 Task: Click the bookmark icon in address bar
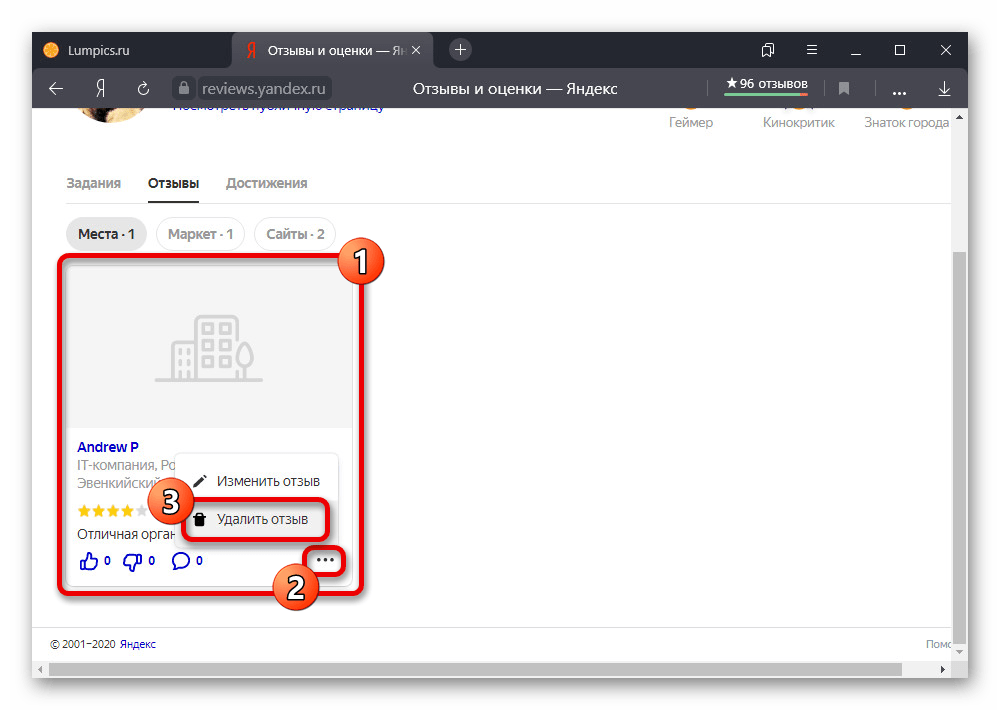[844, 89]
